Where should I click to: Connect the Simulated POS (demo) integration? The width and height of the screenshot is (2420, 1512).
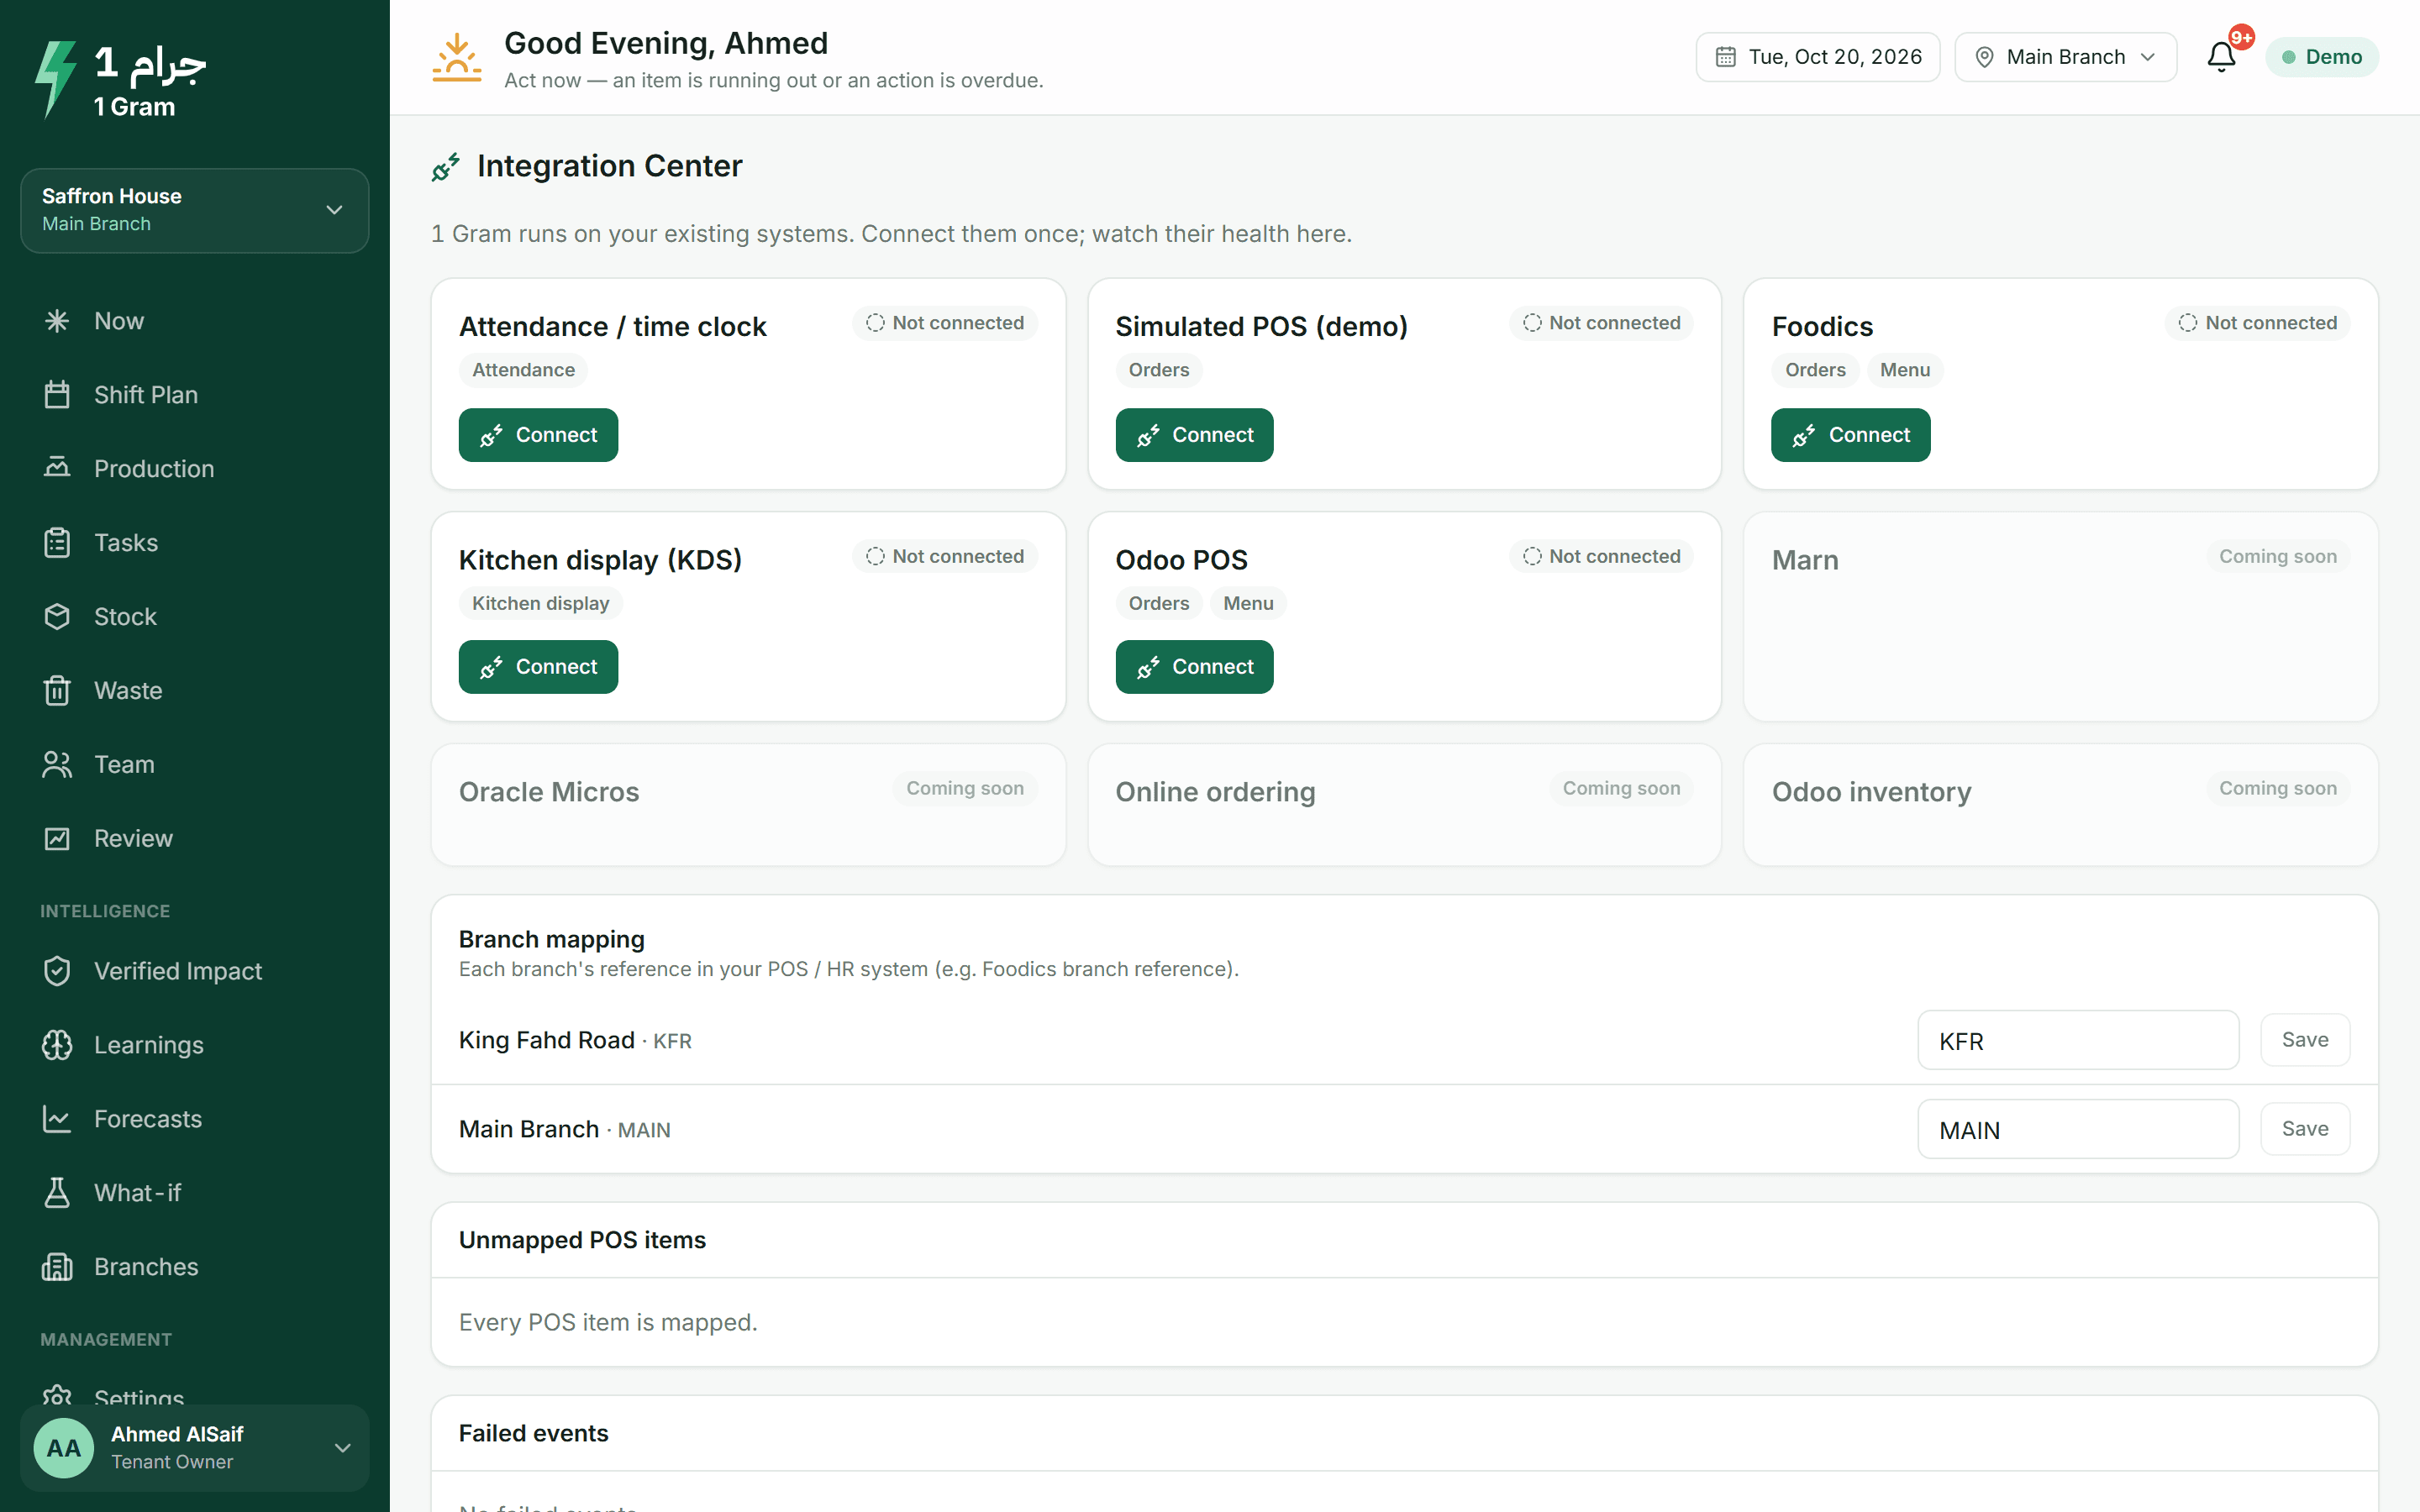(1194, 435)
